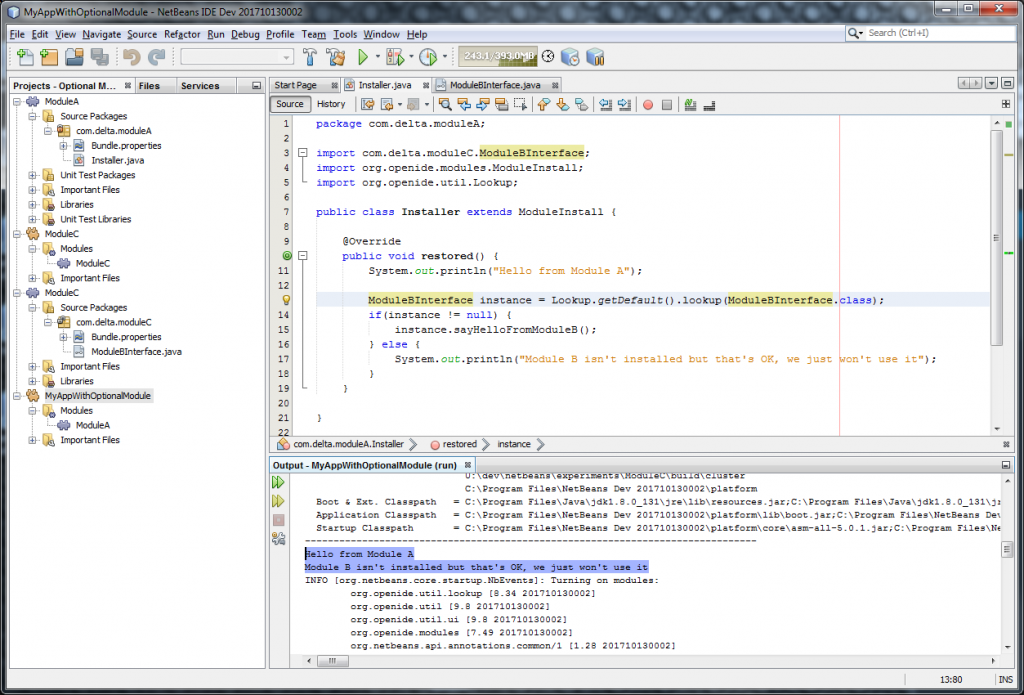This screenshot has width=1024, height=695.
Task: Switch to the Start Page tab
Action: tap(295, 85)
